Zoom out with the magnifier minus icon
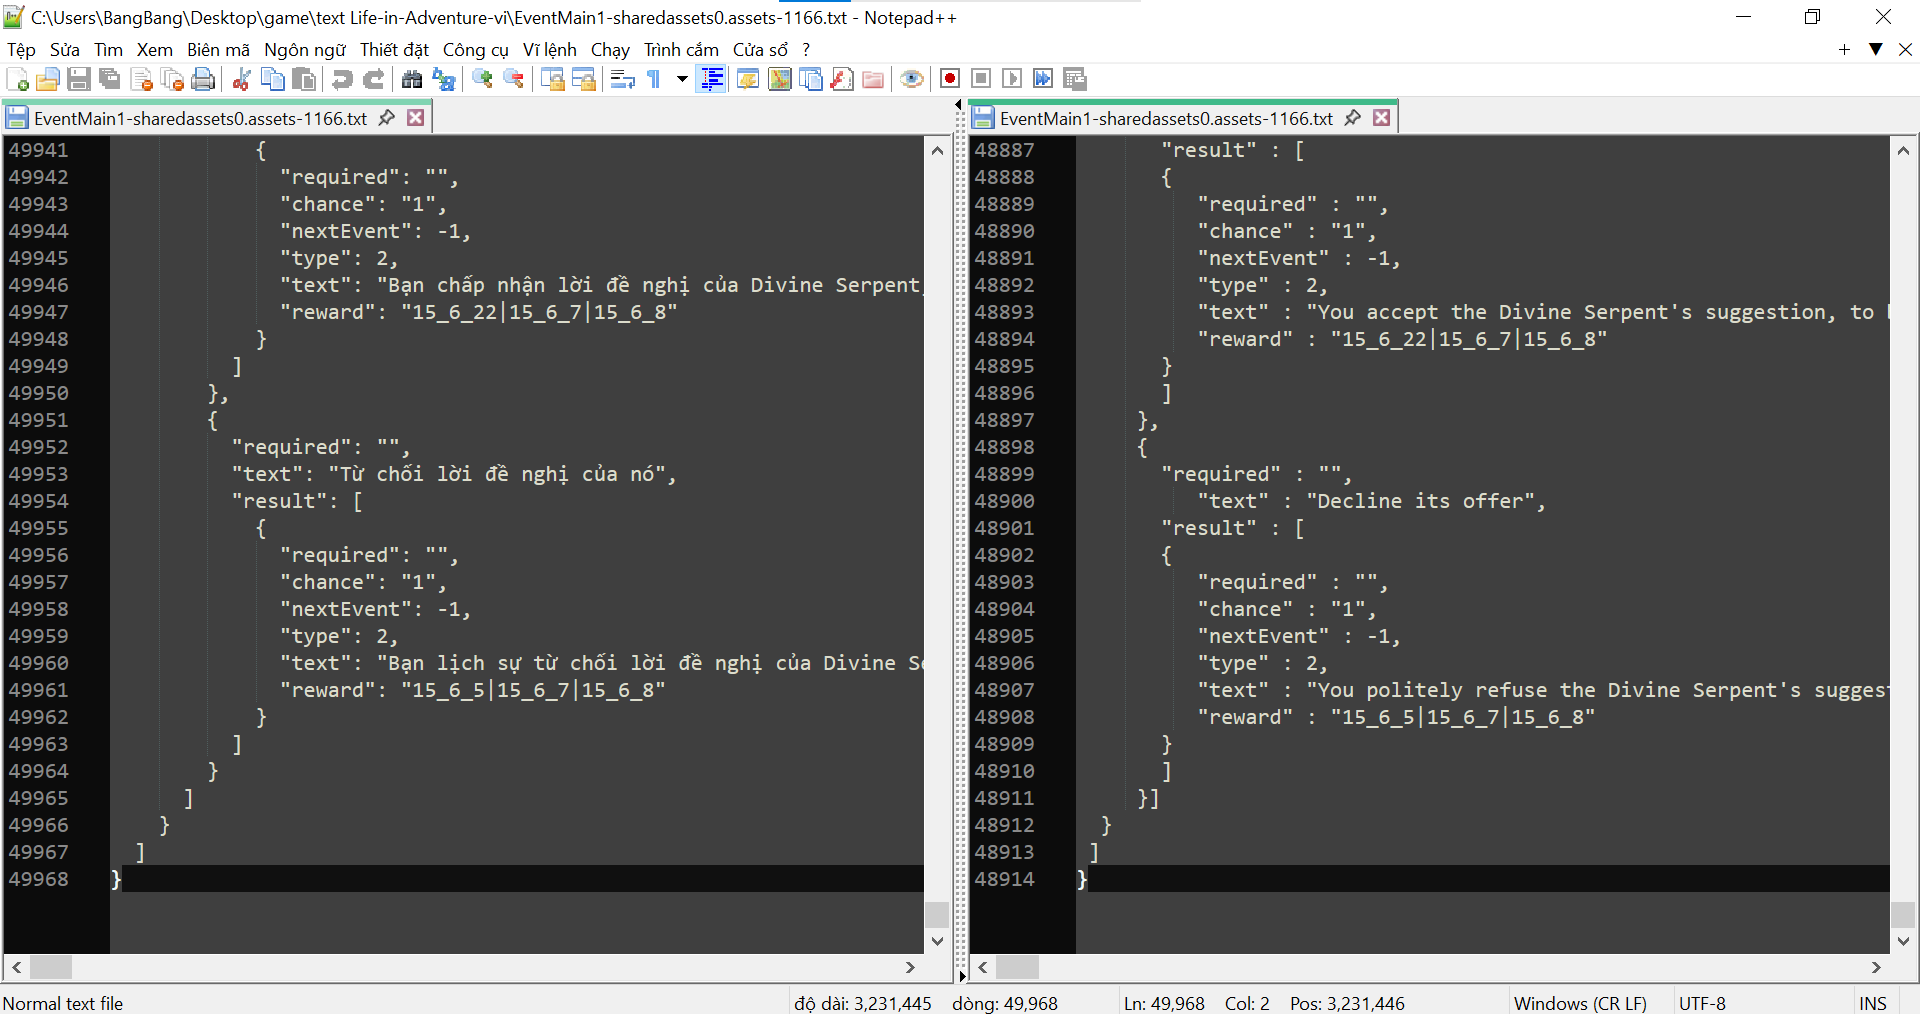1920x1014 pixels. (x=514, y=79)
